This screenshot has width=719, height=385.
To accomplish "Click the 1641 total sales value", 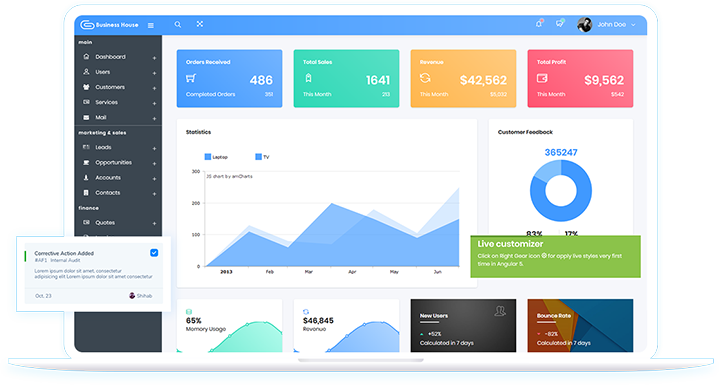I will (x=378, y=80).
